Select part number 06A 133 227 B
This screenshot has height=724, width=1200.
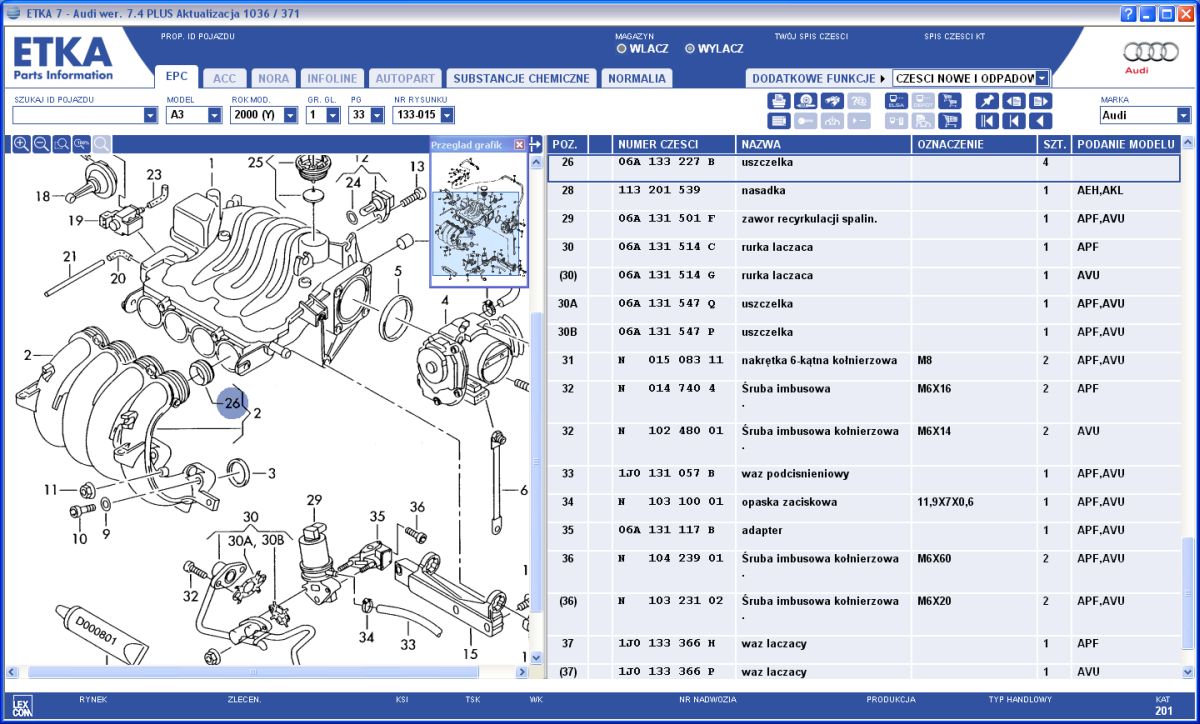(x=667, y=162)
